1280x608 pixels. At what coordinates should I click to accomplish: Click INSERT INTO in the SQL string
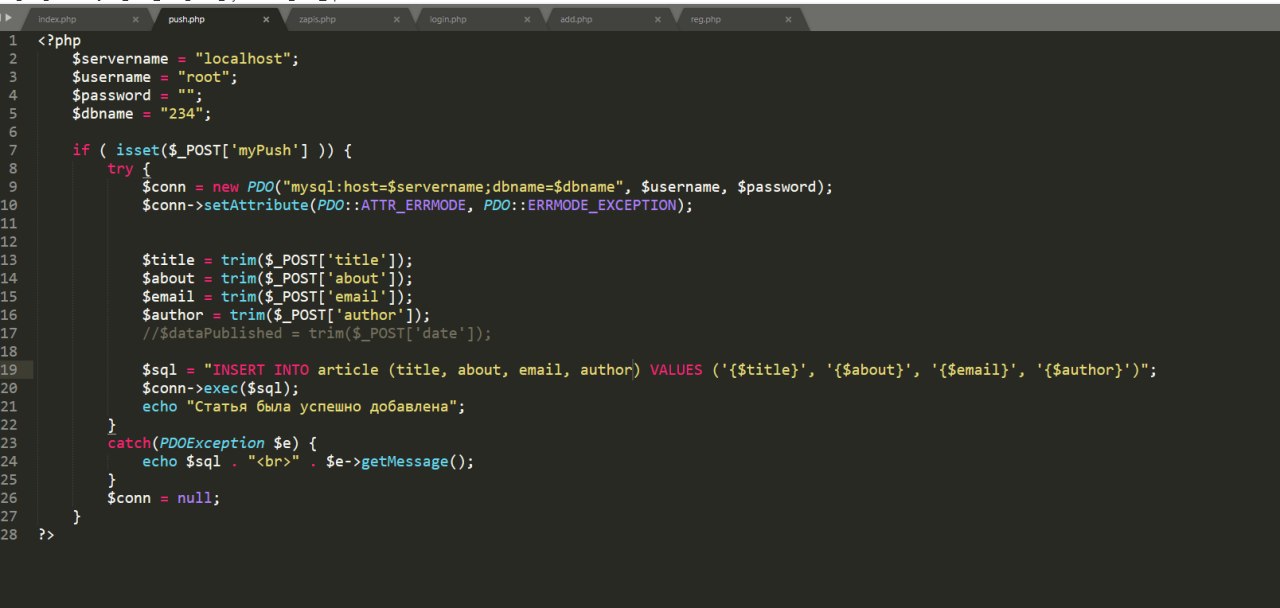tap(260, 370)
